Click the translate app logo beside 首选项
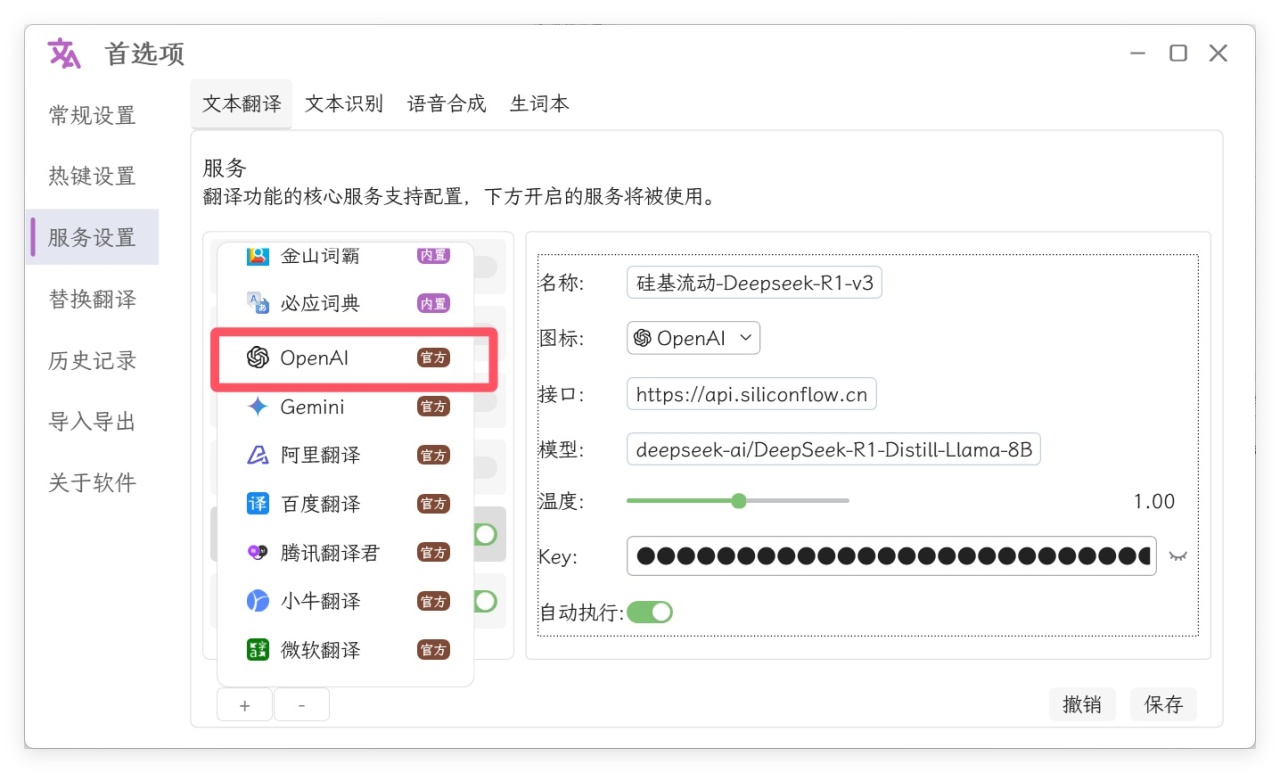The width and height of the screenshot is (1280, 773). (64, 53)
